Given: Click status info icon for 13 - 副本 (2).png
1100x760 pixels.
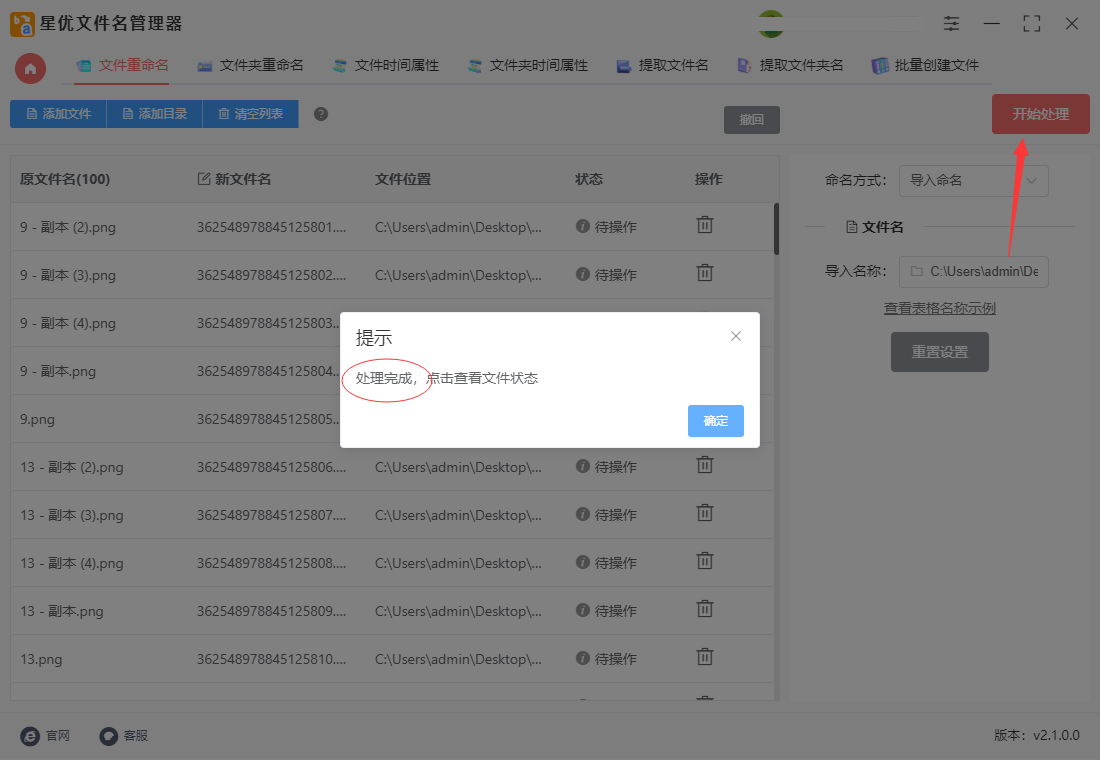Looking at the screenshot, I should 582,466.
